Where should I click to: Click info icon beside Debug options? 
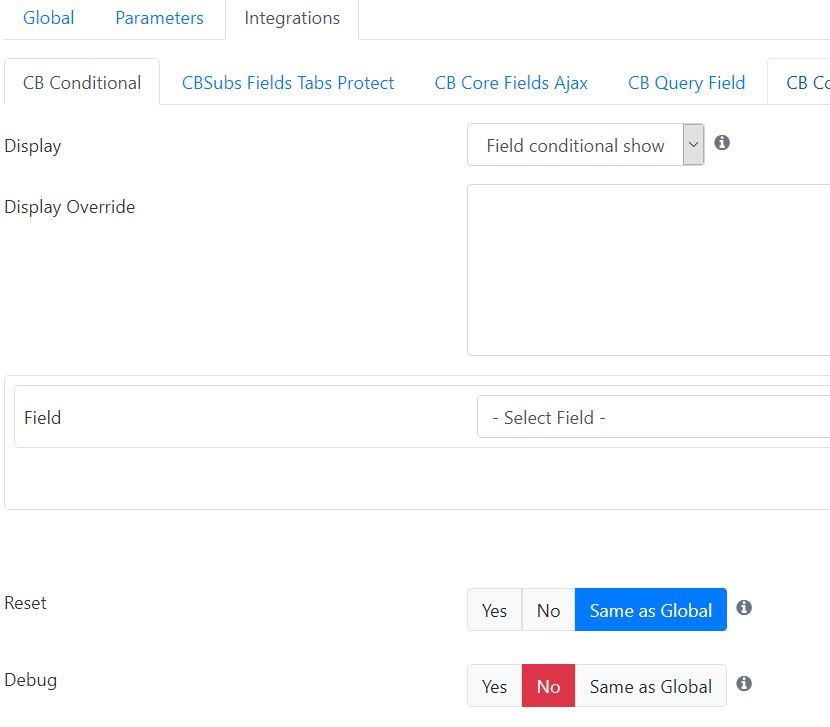coord(744,684)
